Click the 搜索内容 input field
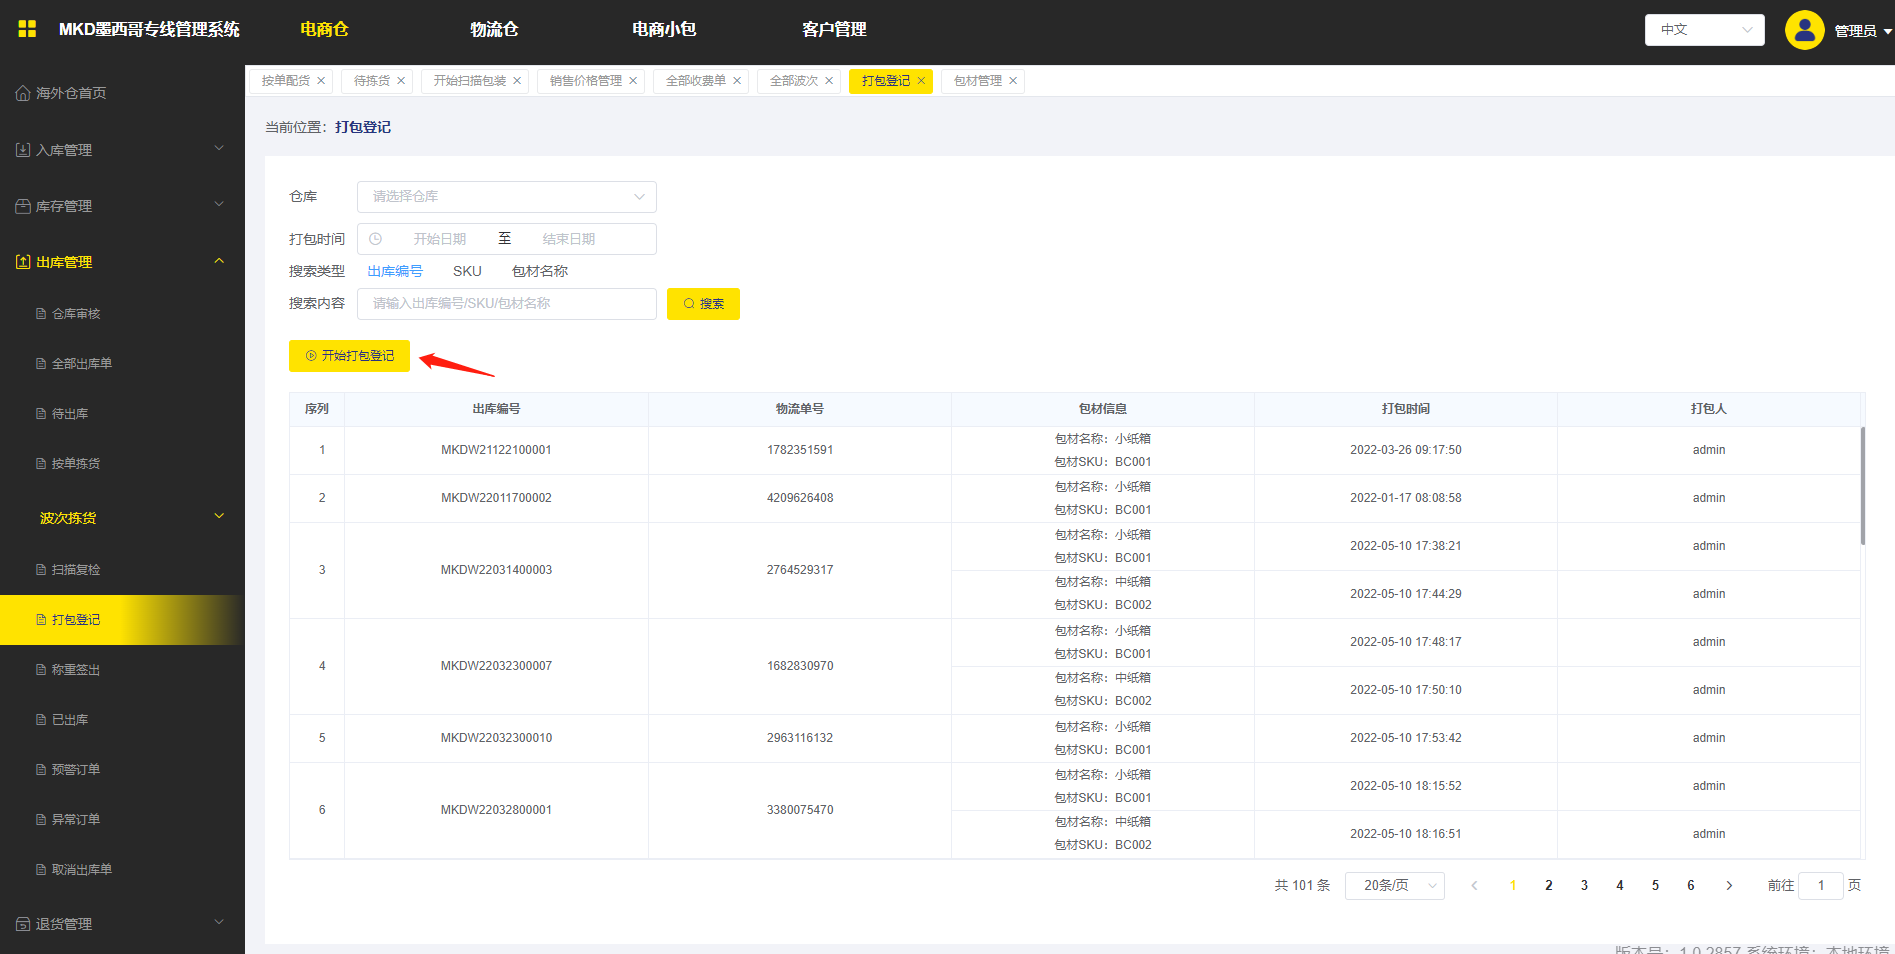1895x954 pixels. [x=506, y=304]
